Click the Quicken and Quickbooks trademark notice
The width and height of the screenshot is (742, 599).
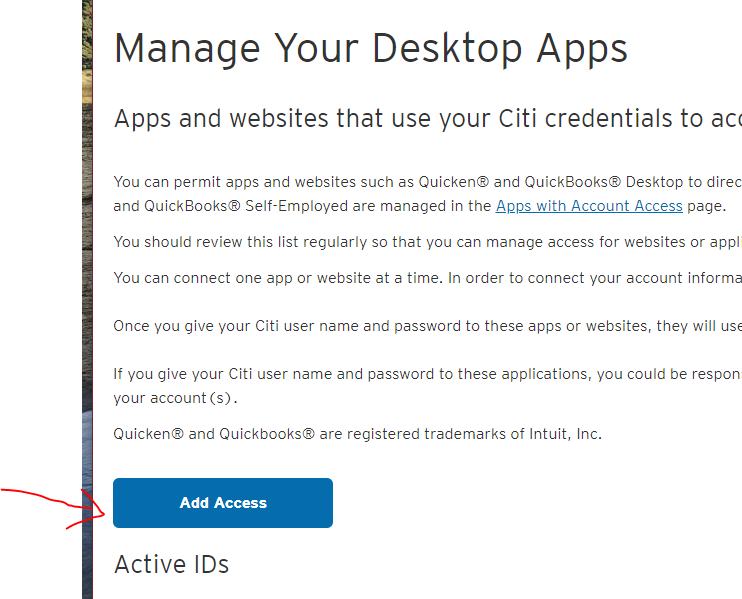[358, 434]
